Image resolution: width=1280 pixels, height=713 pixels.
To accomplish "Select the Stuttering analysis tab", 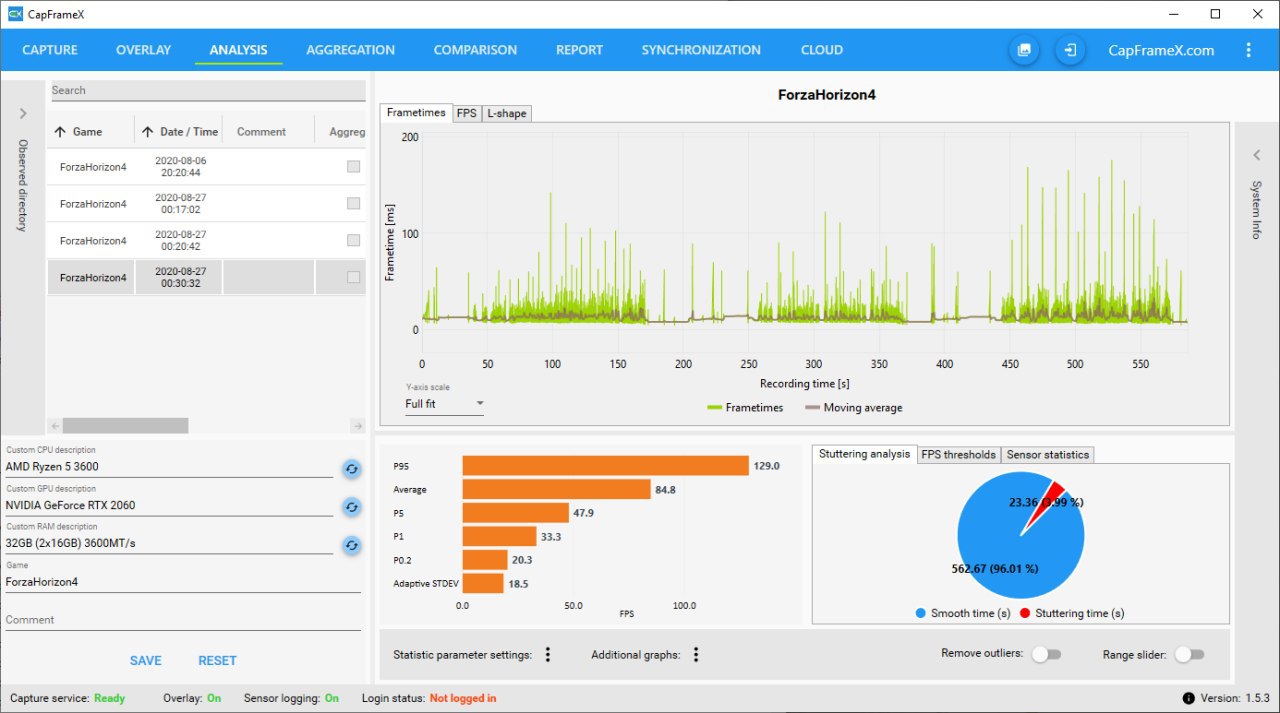I will [x=864, y=454].
